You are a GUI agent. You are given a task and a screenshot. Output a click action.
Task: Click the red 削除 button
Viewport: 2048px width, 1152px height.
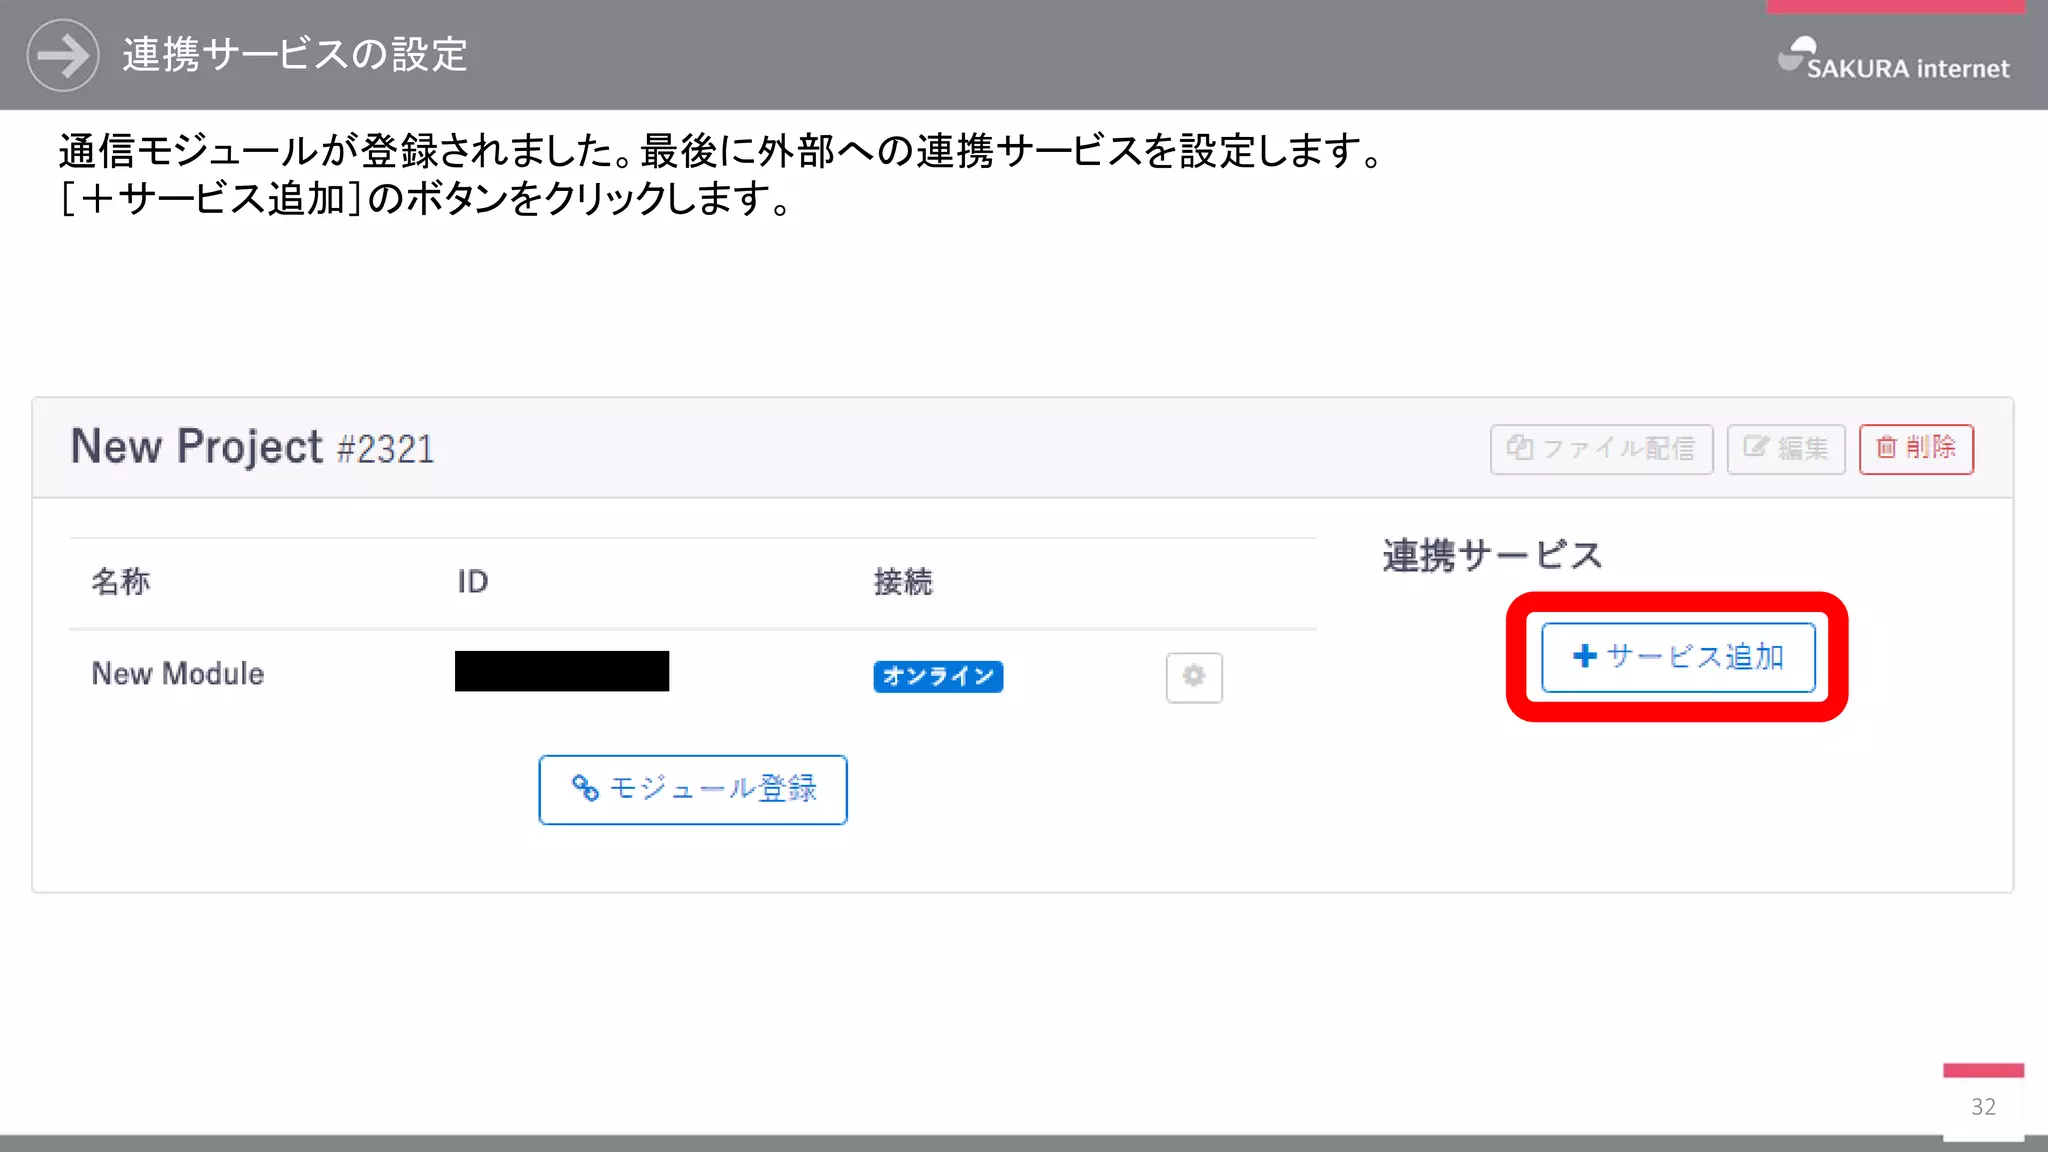point(1916,448)
